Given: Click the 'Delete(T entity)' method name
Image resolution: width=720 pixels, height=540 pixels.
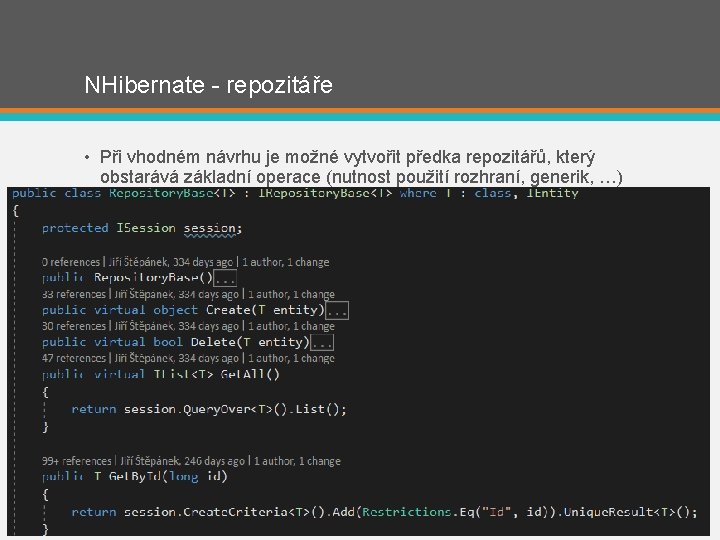Looking at the screenshot, I should click(x=250, y=343).
